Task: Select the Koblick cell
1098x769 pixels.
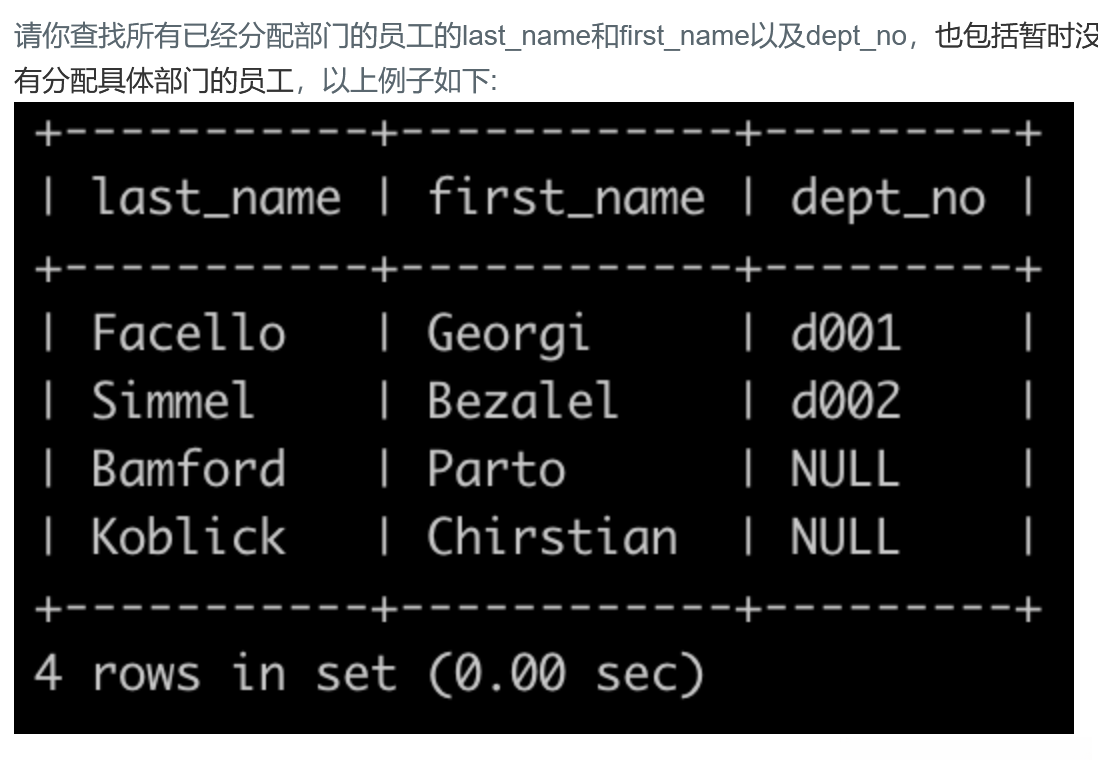Action: [x=189, y=536]
